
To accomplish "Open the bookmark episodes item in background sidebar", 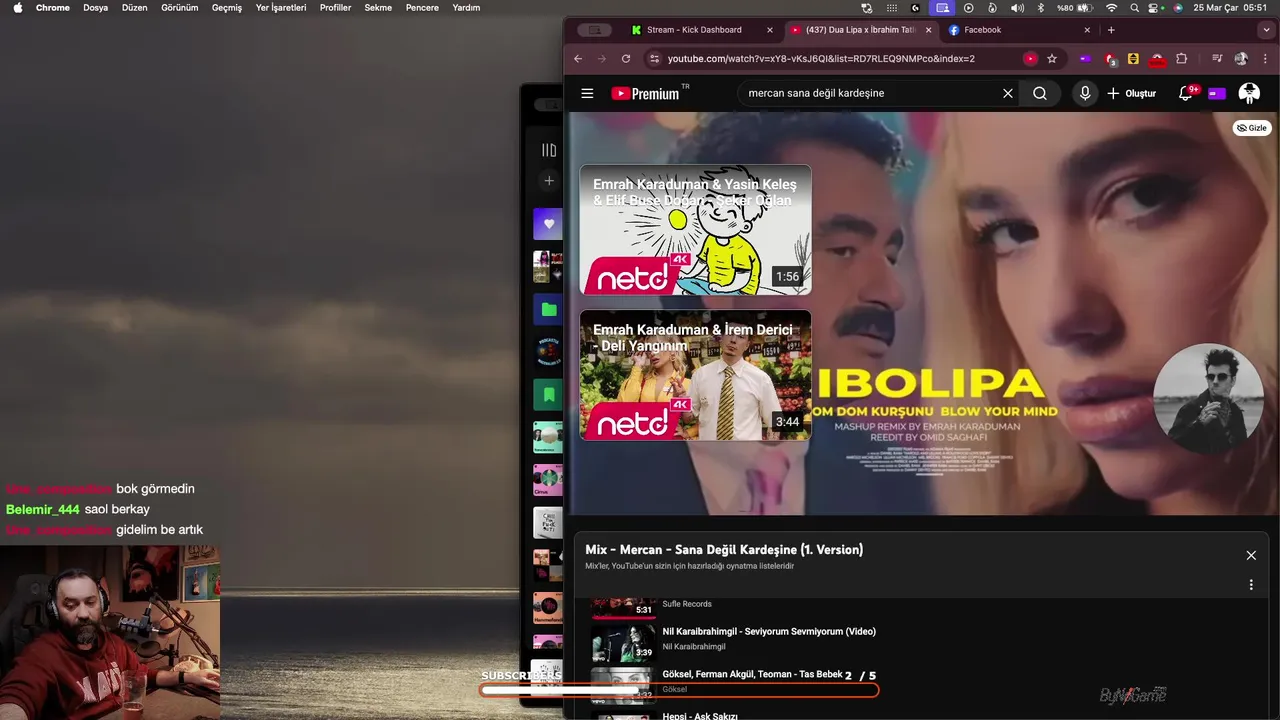I will coord(548,395).
